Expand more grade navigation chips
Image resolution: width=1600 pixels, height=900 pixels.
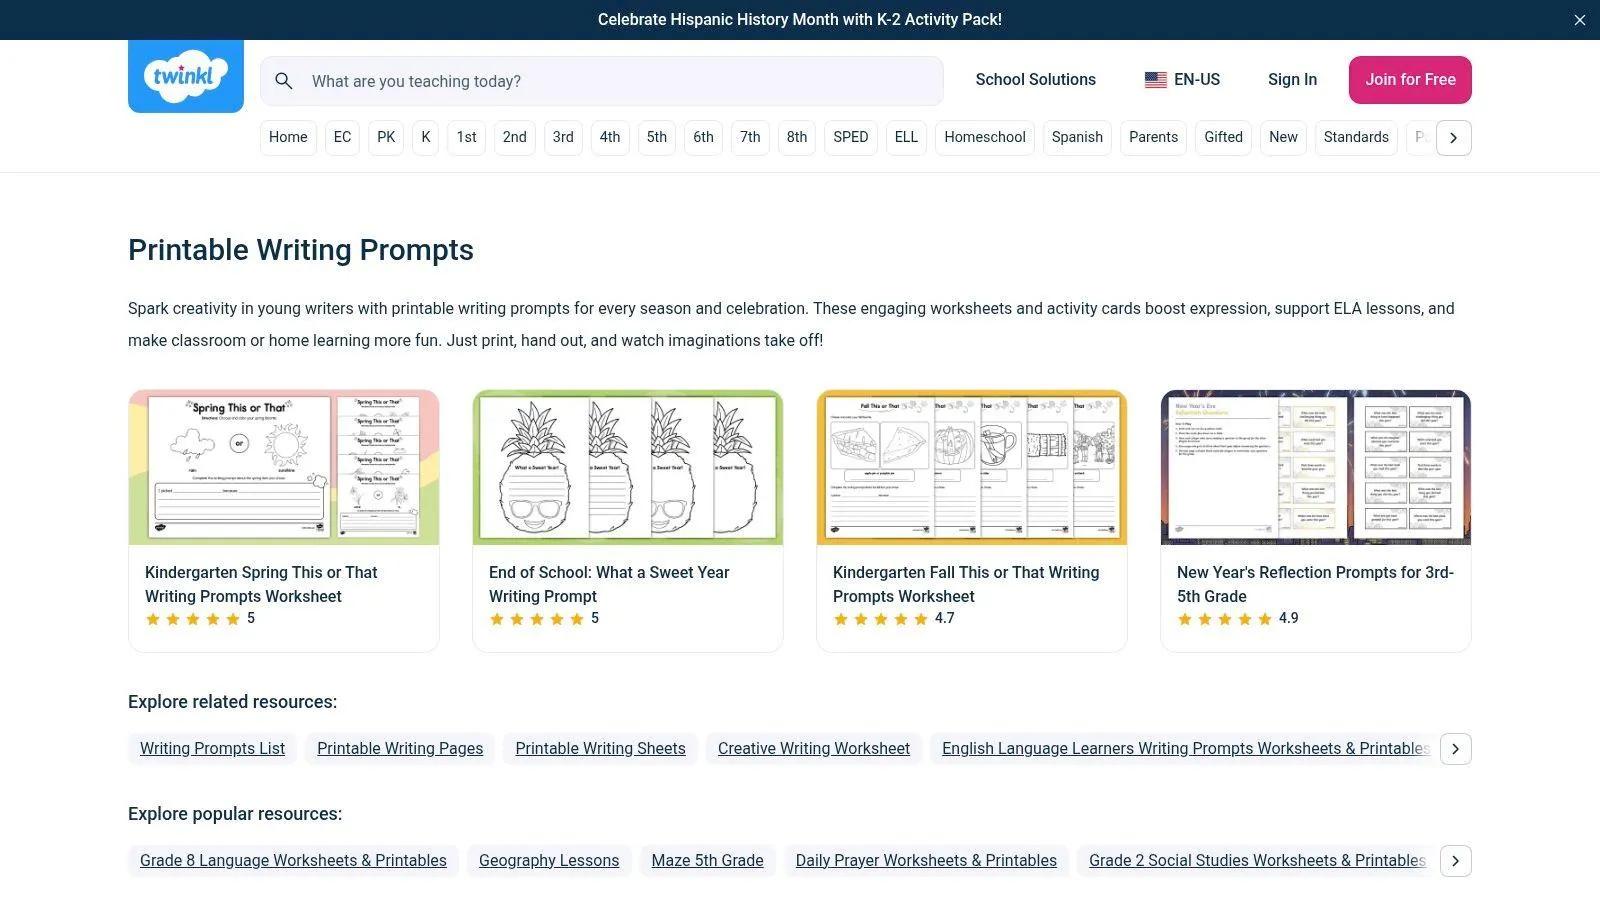[x=1454, y=138]
